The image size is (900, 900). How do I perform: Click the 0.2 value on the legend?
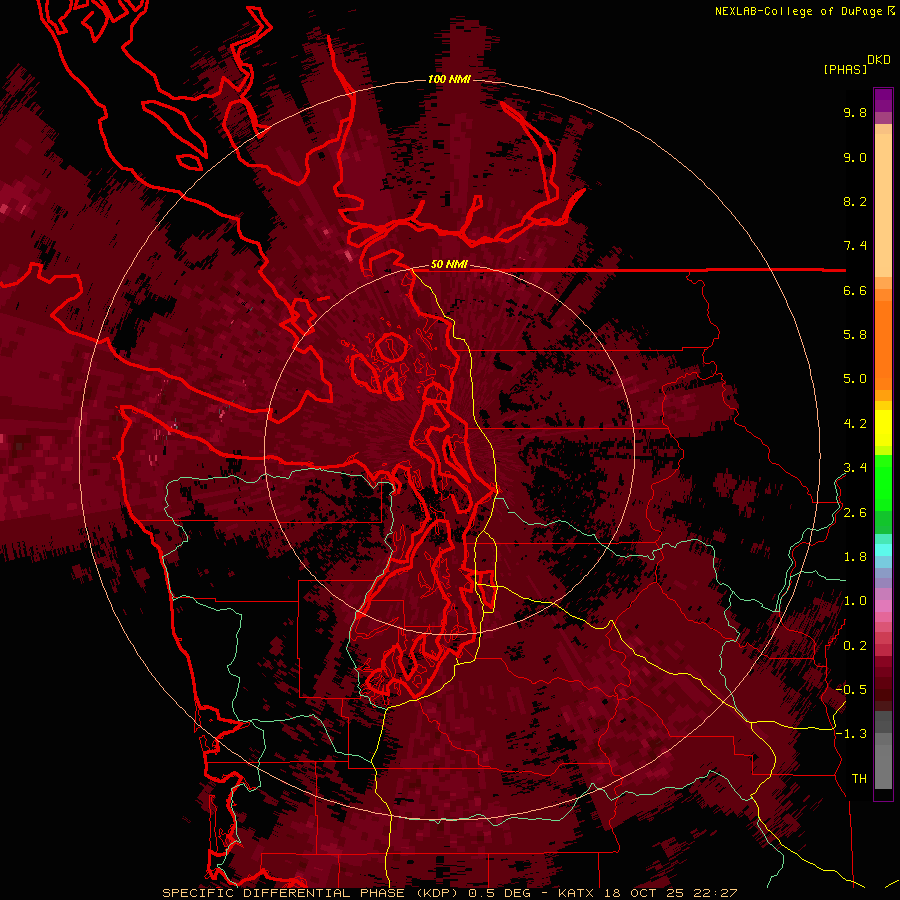point(855,646)
